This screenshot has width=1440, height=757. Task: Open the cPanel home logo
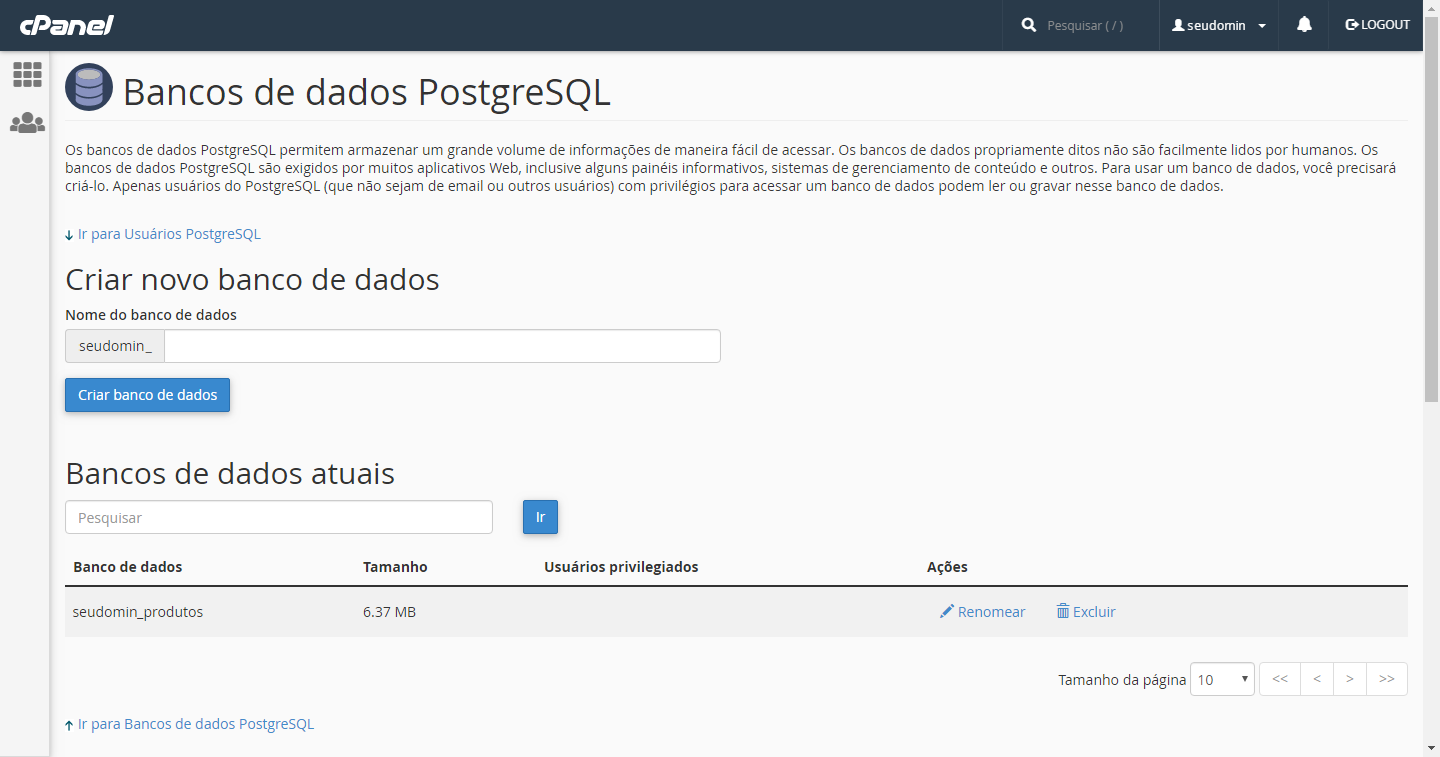tap(66, 25)
